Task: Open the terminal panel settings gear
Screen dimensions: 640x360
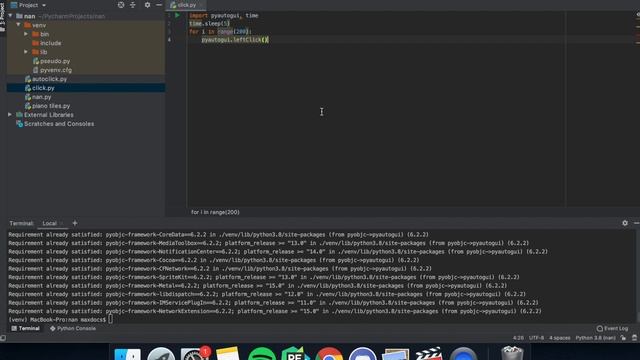Action: [625, 223]
